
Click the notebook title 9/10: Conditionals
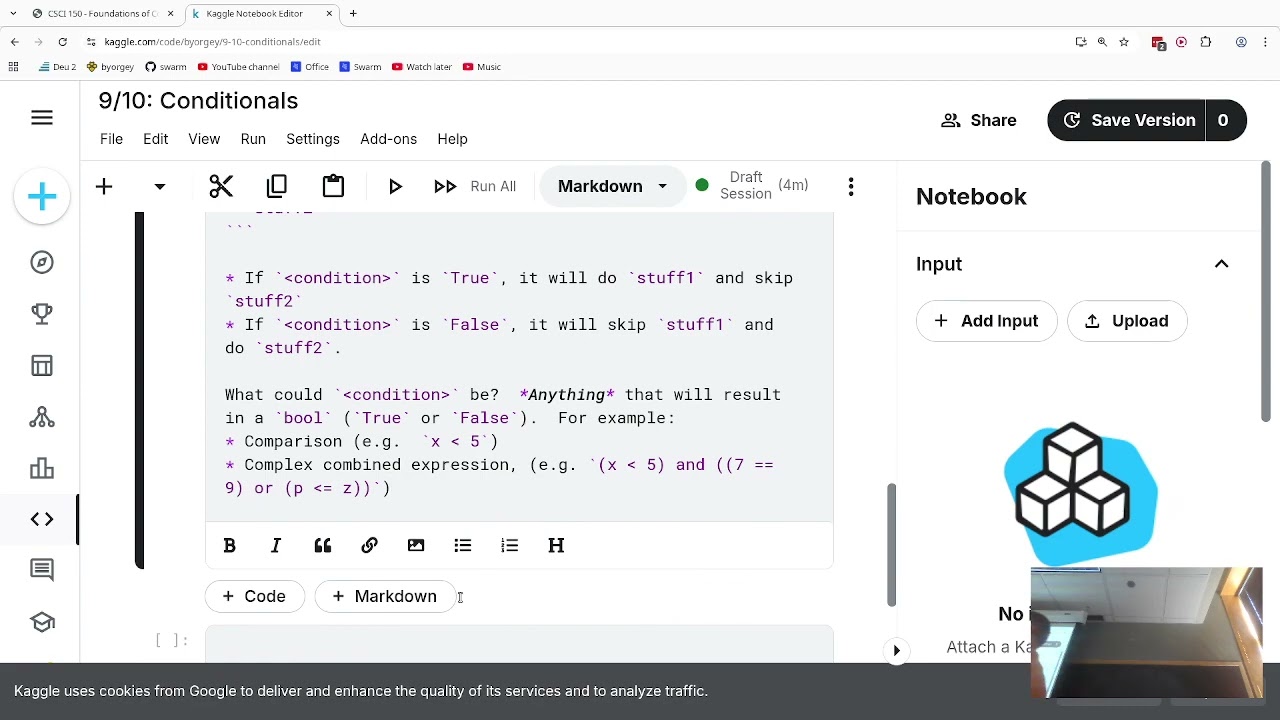pos(198,101)
